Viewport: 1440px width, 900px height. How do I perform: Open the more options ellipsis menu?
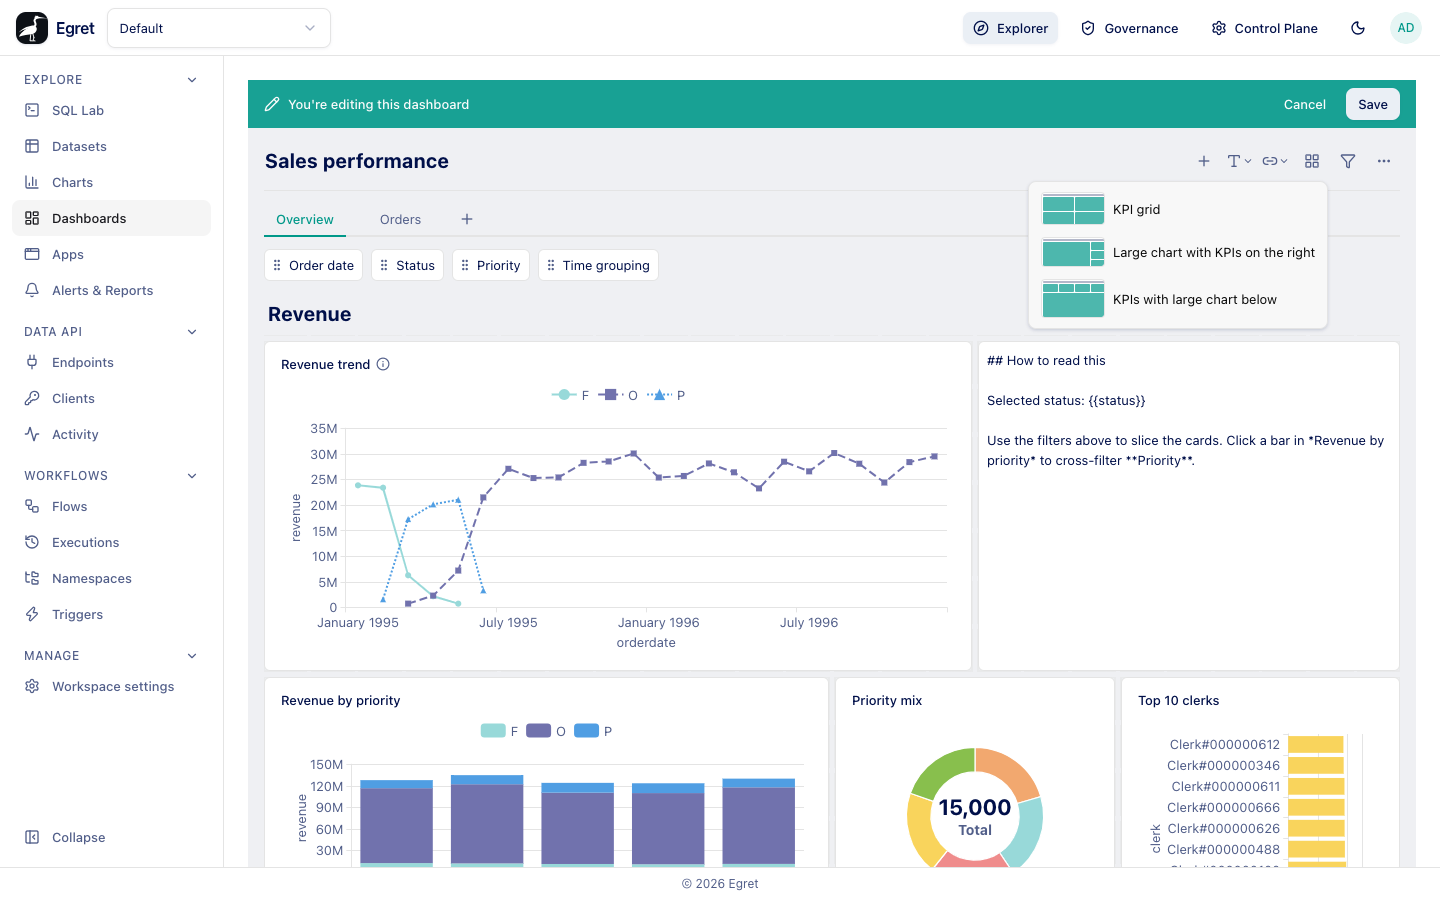1384,161
